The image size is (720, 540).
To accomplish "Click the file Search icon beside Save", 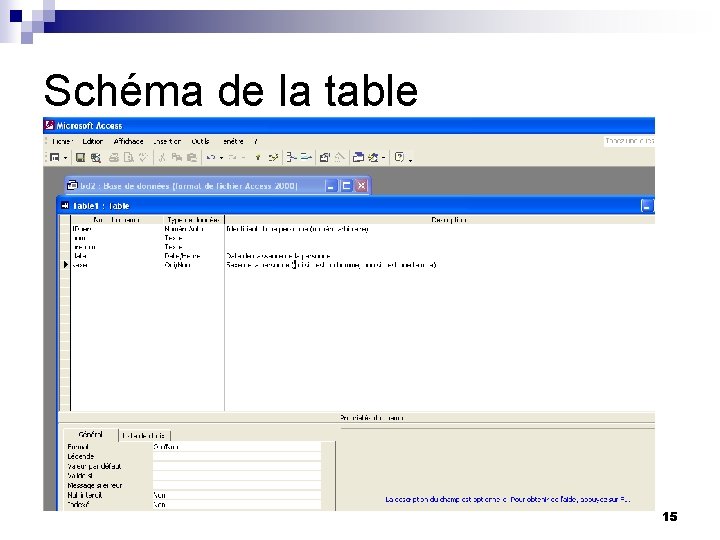I will pyautogui.click(x=96, y=158).
